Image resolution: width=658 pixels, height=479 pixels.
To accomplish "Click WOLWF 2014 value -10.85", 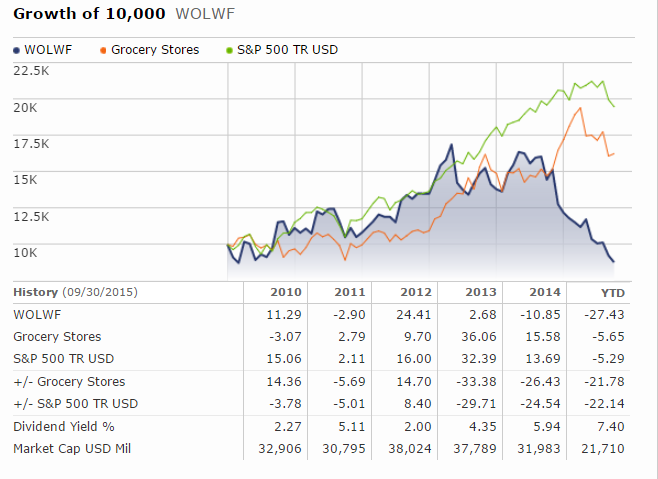I will (540, 315).
